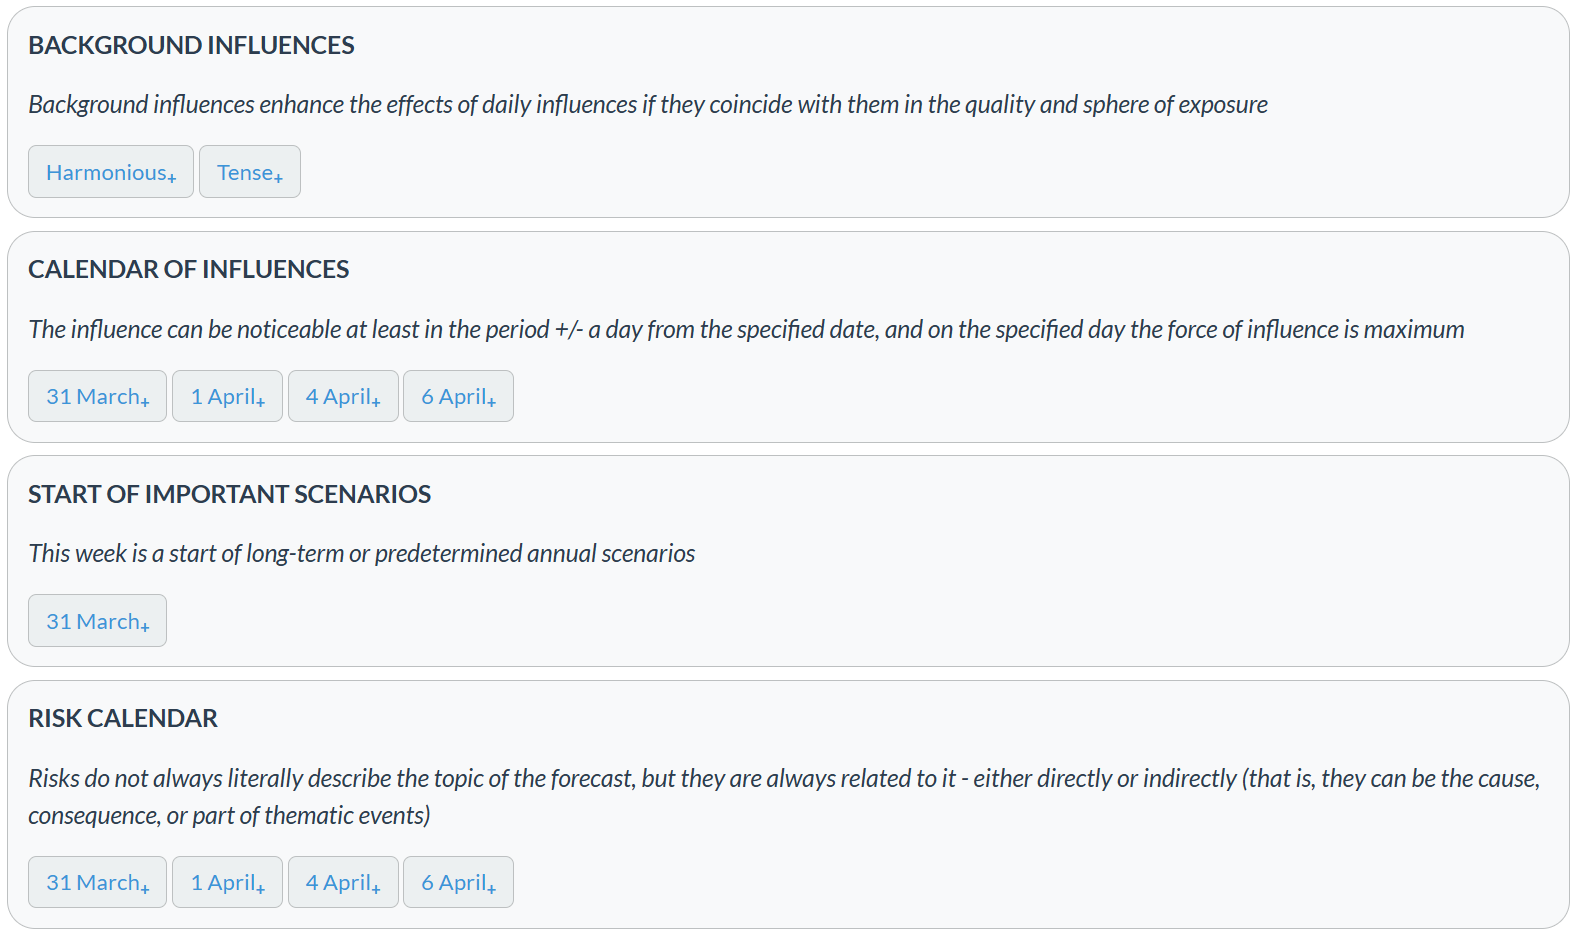
Task: Open 31 March in Calendar of Influences
Action: pos(96,396)
